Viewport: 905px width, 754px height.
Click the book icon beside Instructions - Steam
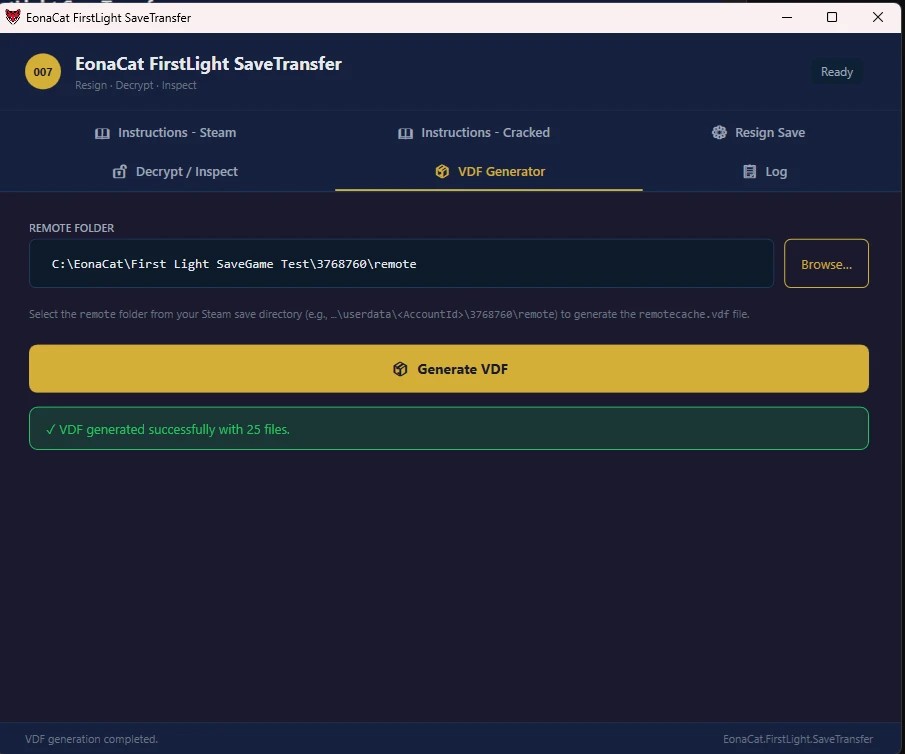pyautogui.click(x=102, y=133)
